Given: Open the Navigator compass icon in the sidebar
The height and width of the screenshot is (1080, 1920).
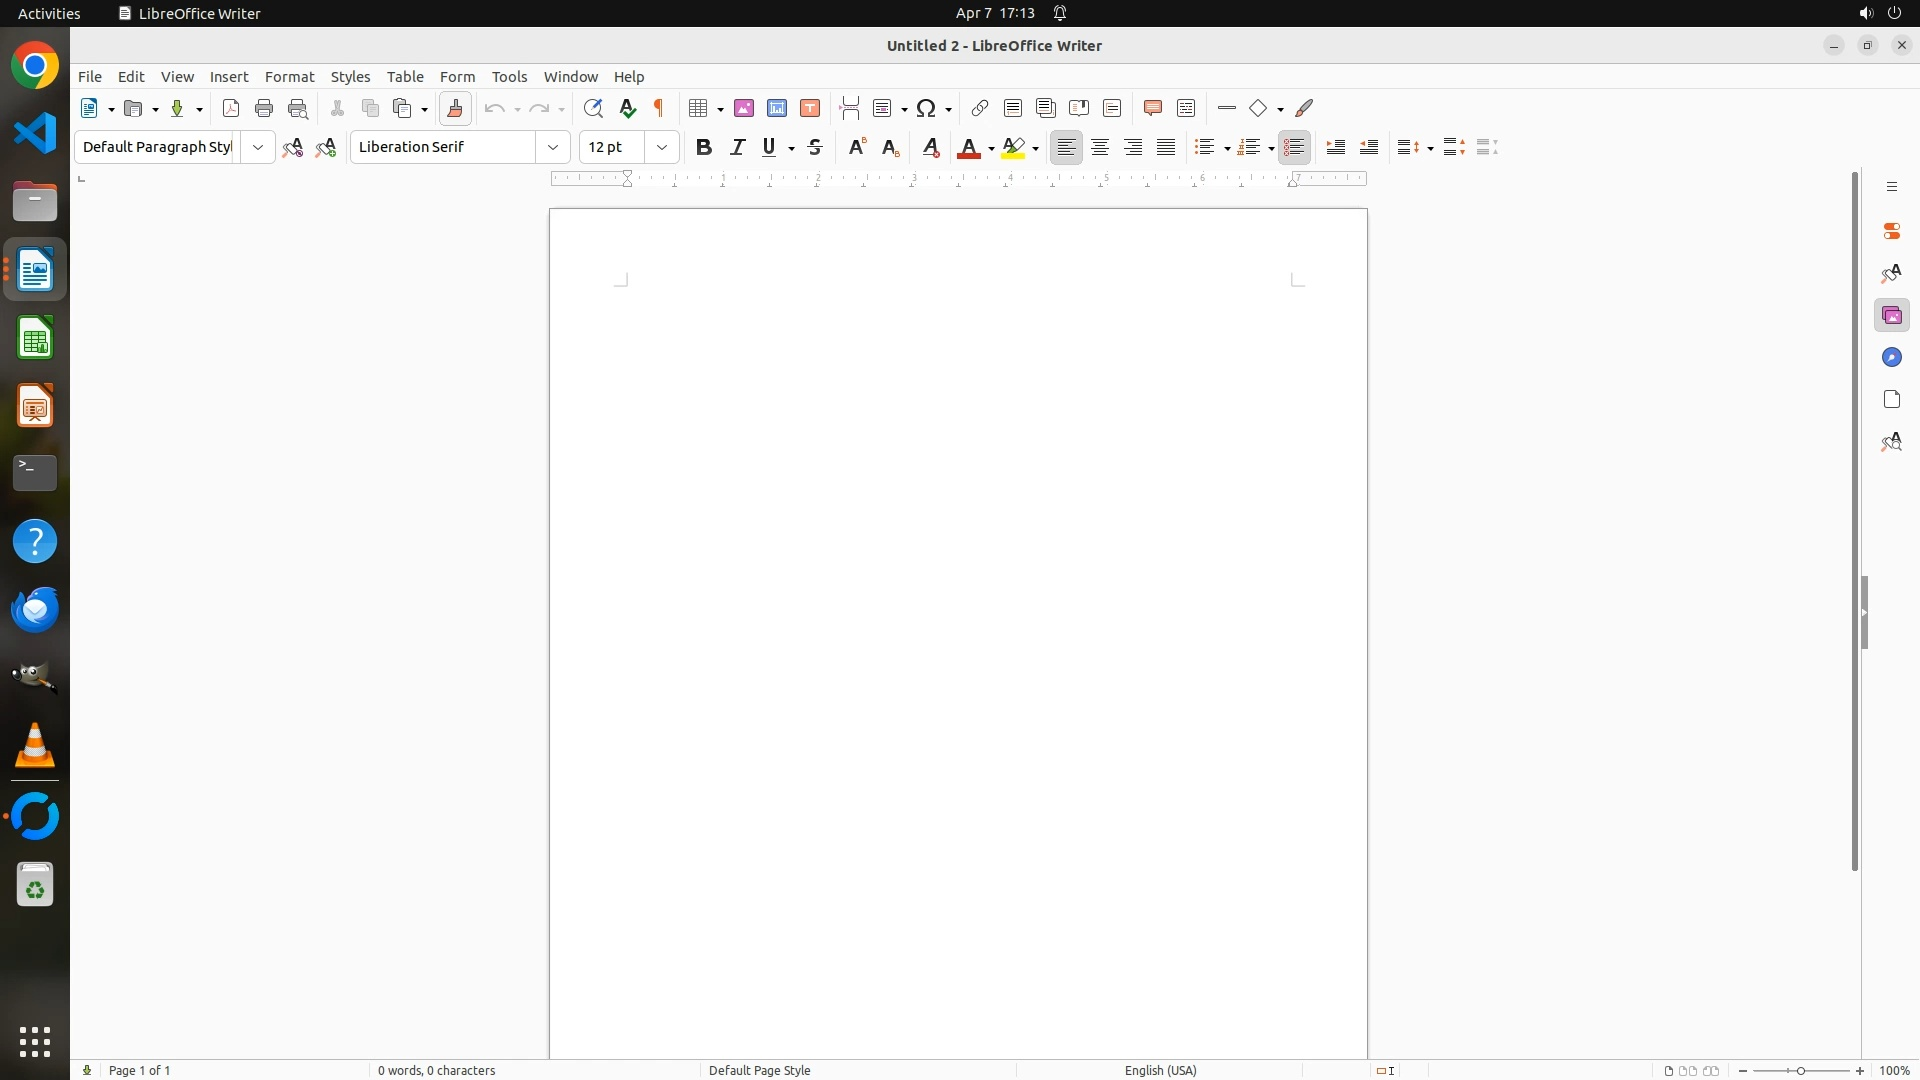Looking at the screenshot, I should [1891, 357].
